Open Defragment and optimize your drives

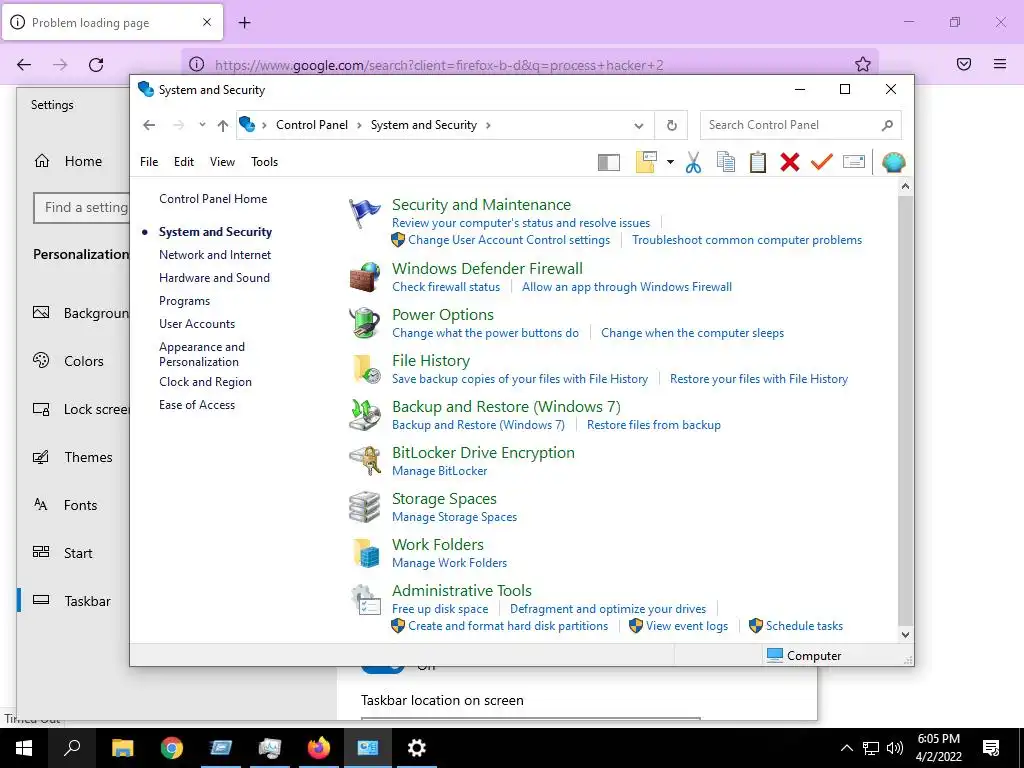(x=608, y=609)
